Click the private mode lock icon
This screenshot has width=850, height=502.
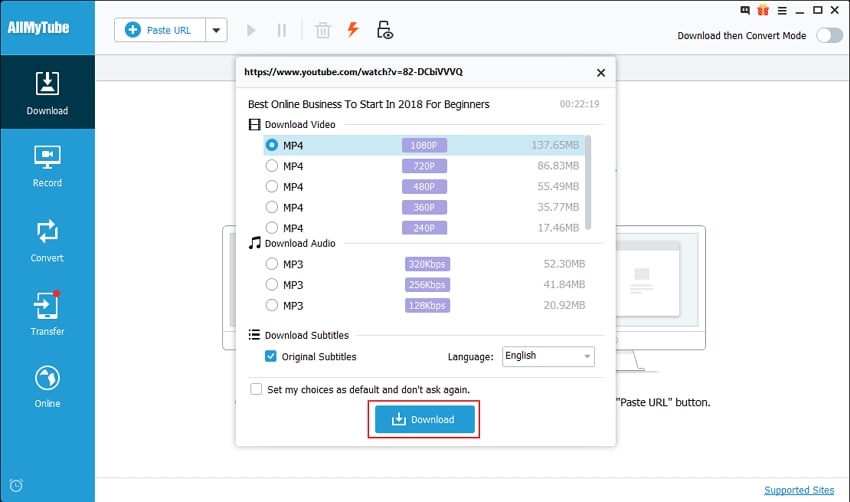(x=384, y=30)
